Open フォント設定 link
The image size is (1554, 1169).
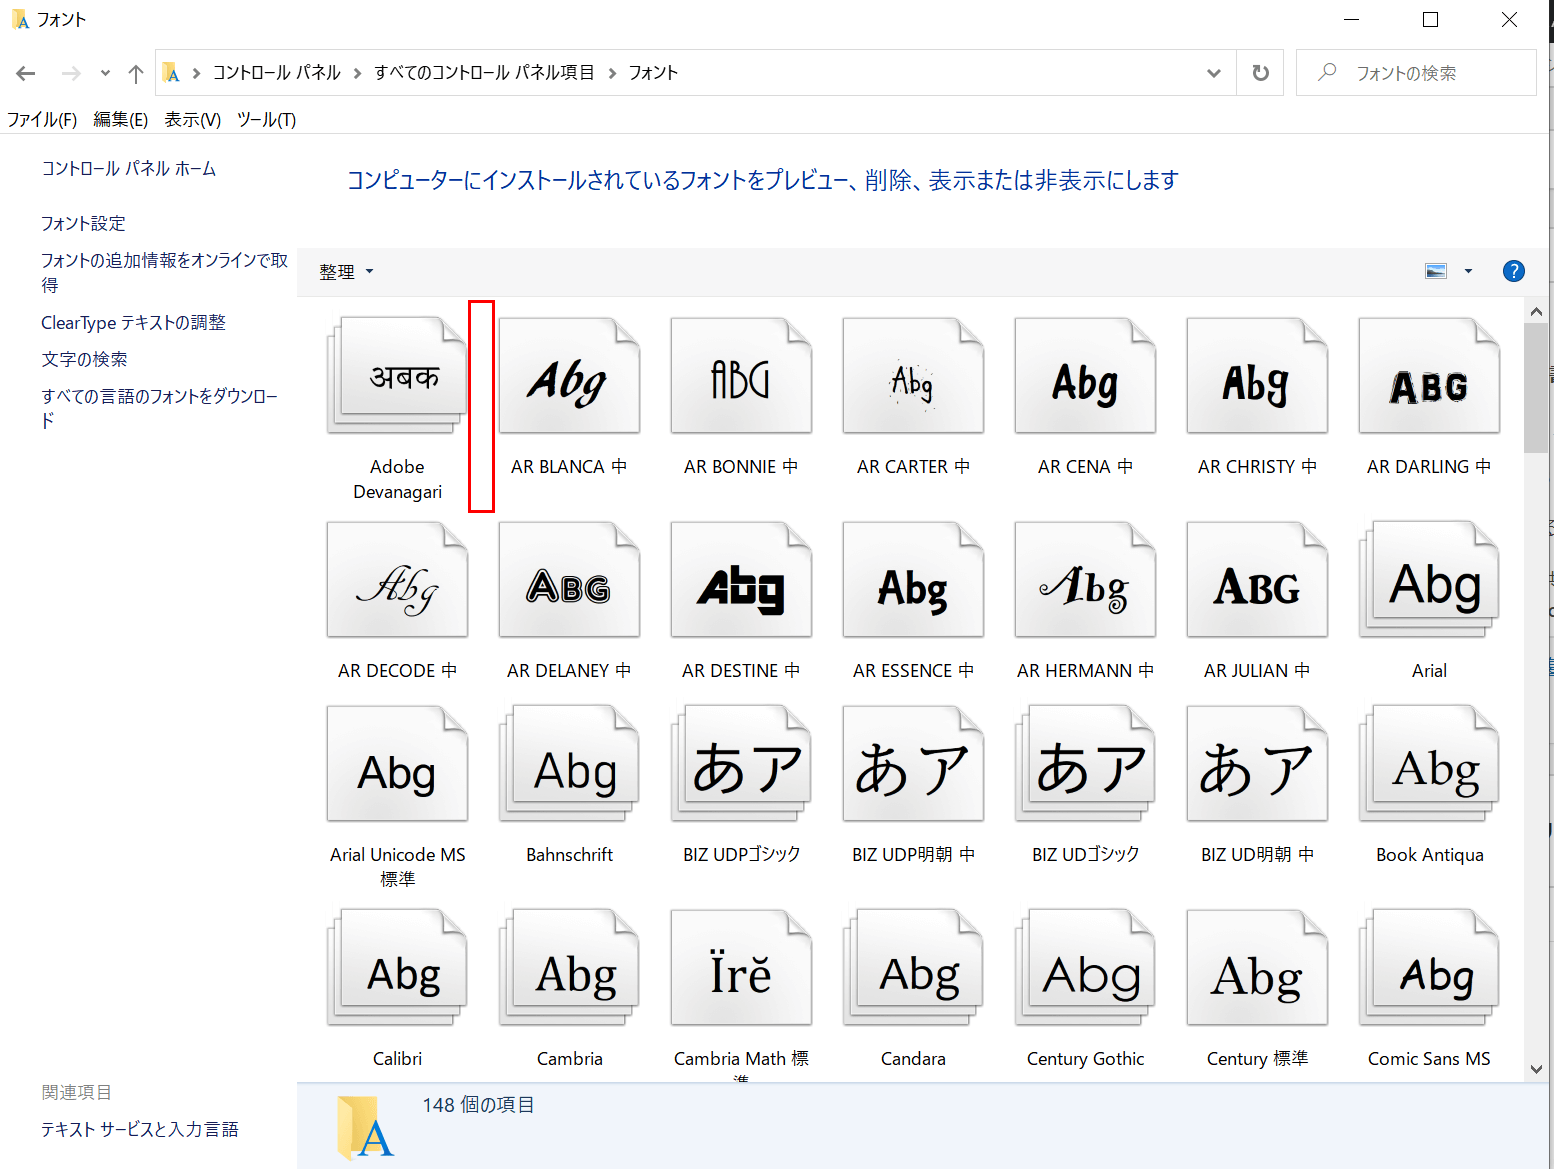(83, 223)
